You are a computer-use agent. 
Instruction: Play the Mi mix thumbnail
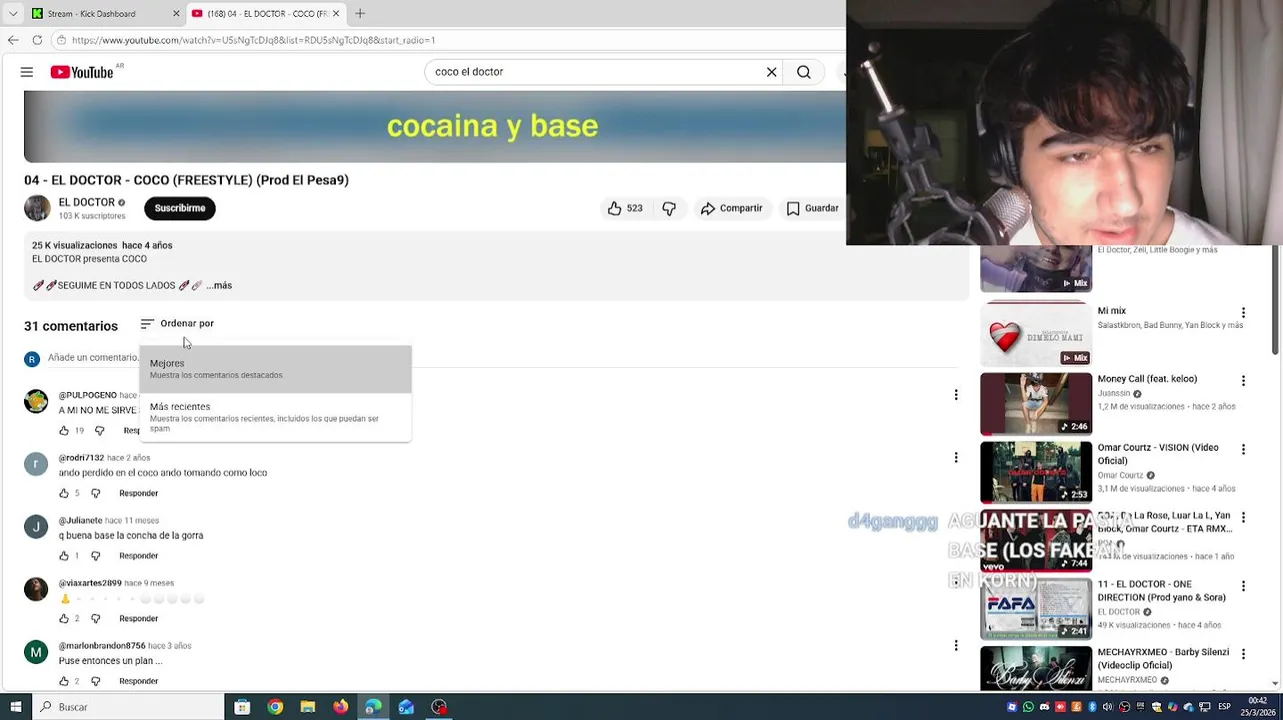point(1036,335)
